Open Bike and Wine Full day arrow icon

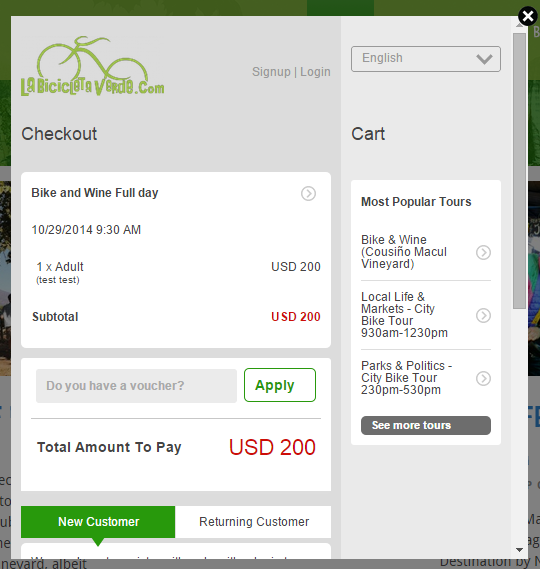coord(308,193)
